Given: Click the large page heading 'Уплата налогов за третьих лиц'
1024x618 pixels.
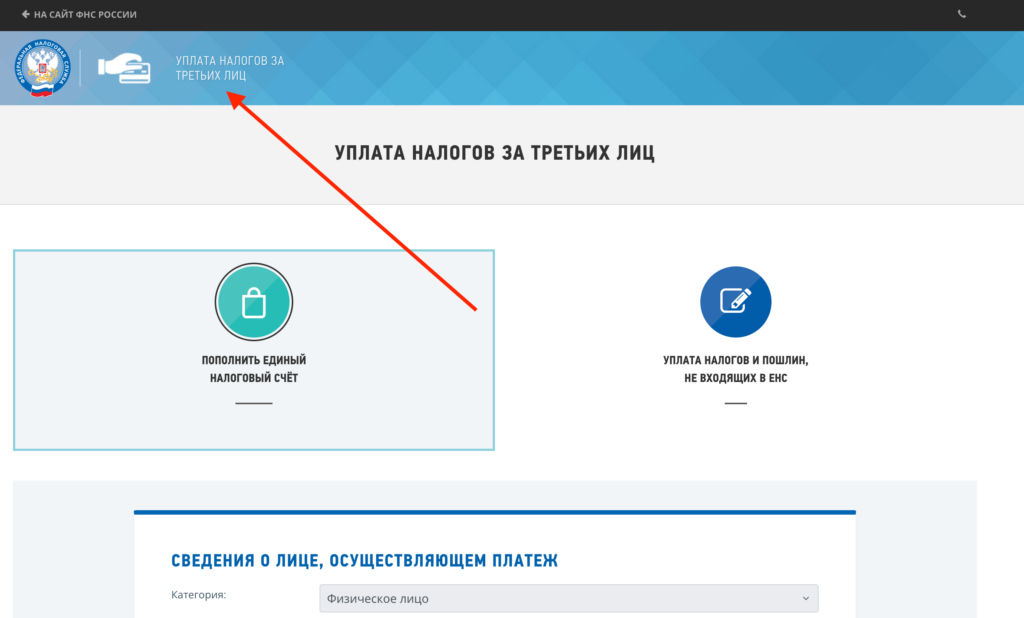Looking at the screenshot, I should [495, 153].
